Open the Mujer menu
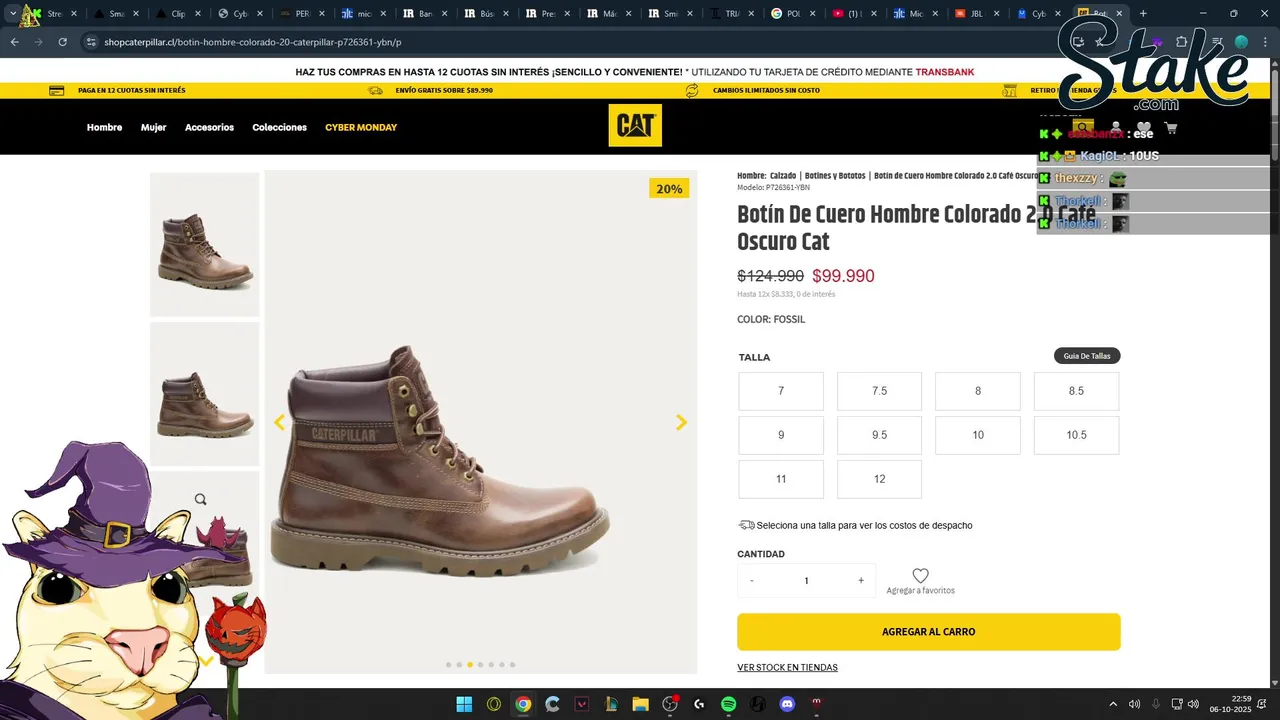This screenshot has width=1280, height=720. (153, 127)
